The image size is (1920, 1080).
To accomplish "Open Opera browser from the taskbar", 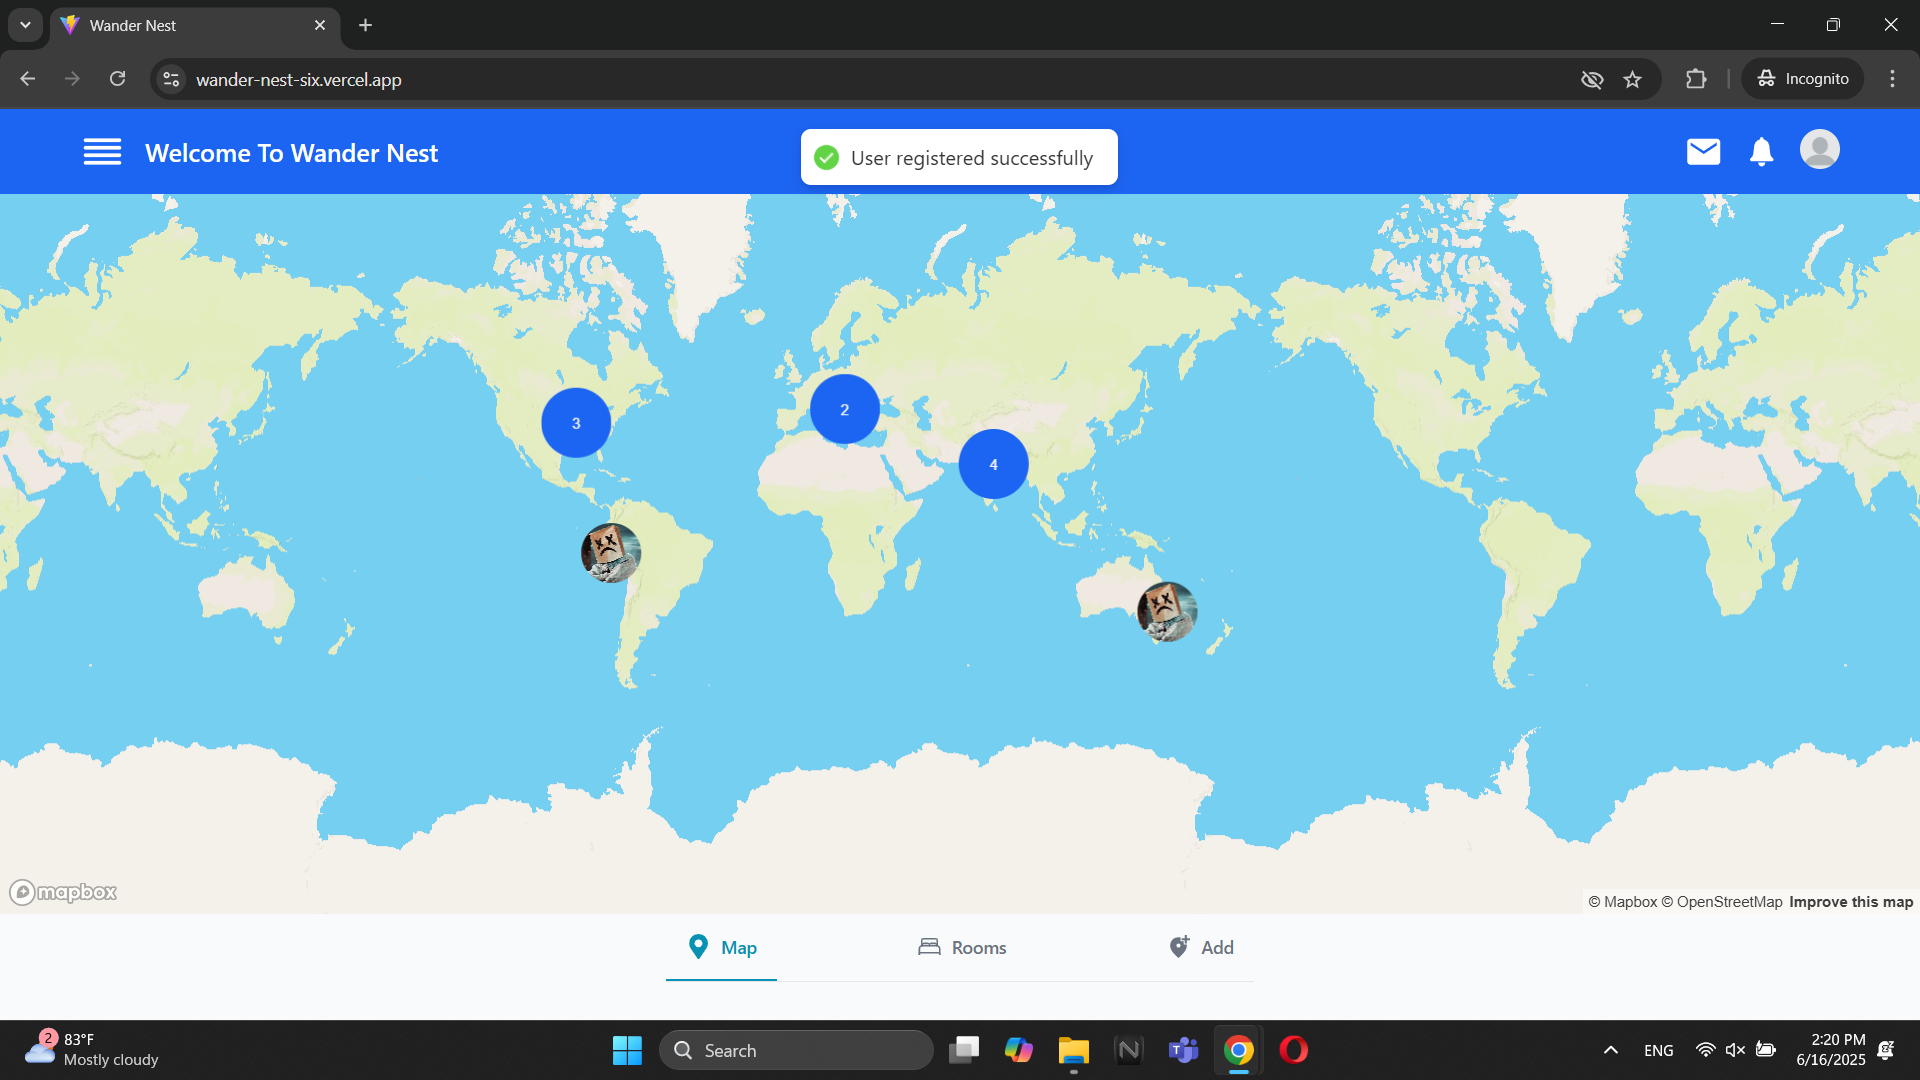I will tap(1293, 1050).
